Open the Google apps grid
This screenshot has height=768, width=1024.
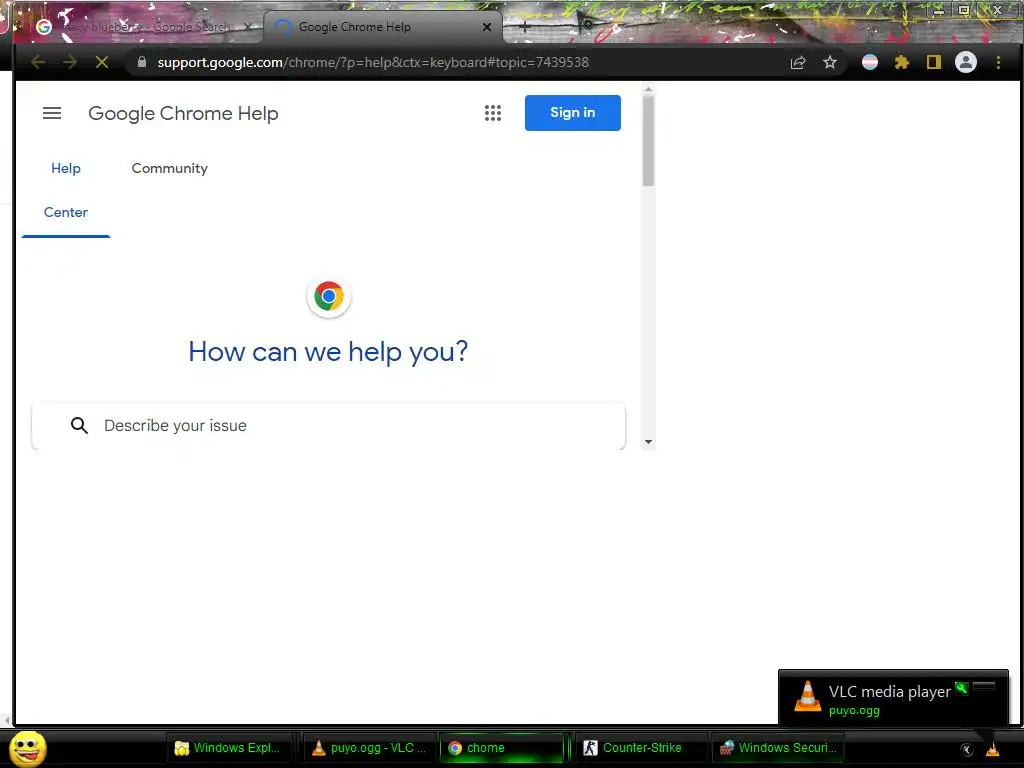click(493, 113)
